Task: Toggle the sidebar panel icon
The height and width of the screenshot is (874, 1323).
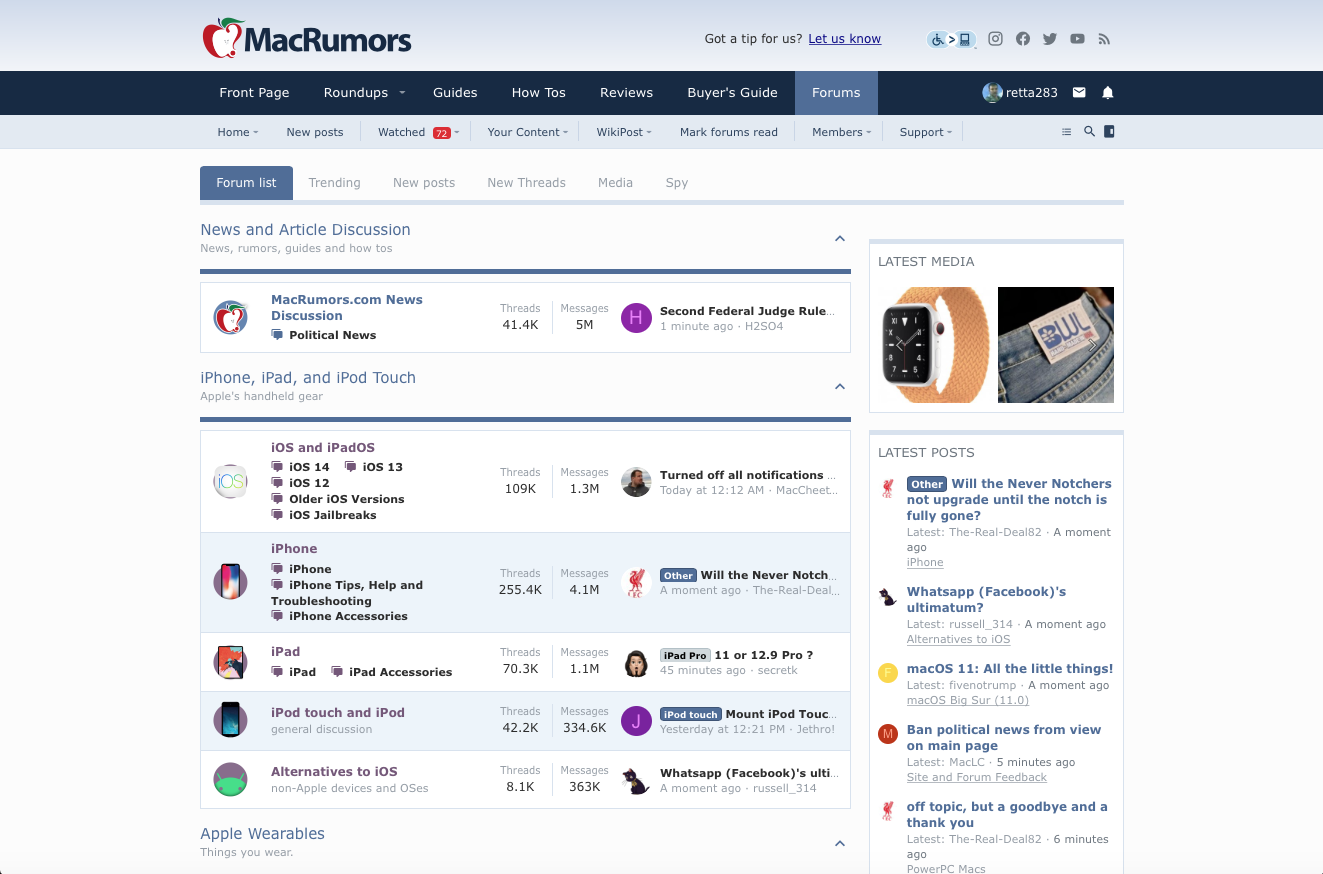Action: pyautogui.click(x=1109, y=132)
